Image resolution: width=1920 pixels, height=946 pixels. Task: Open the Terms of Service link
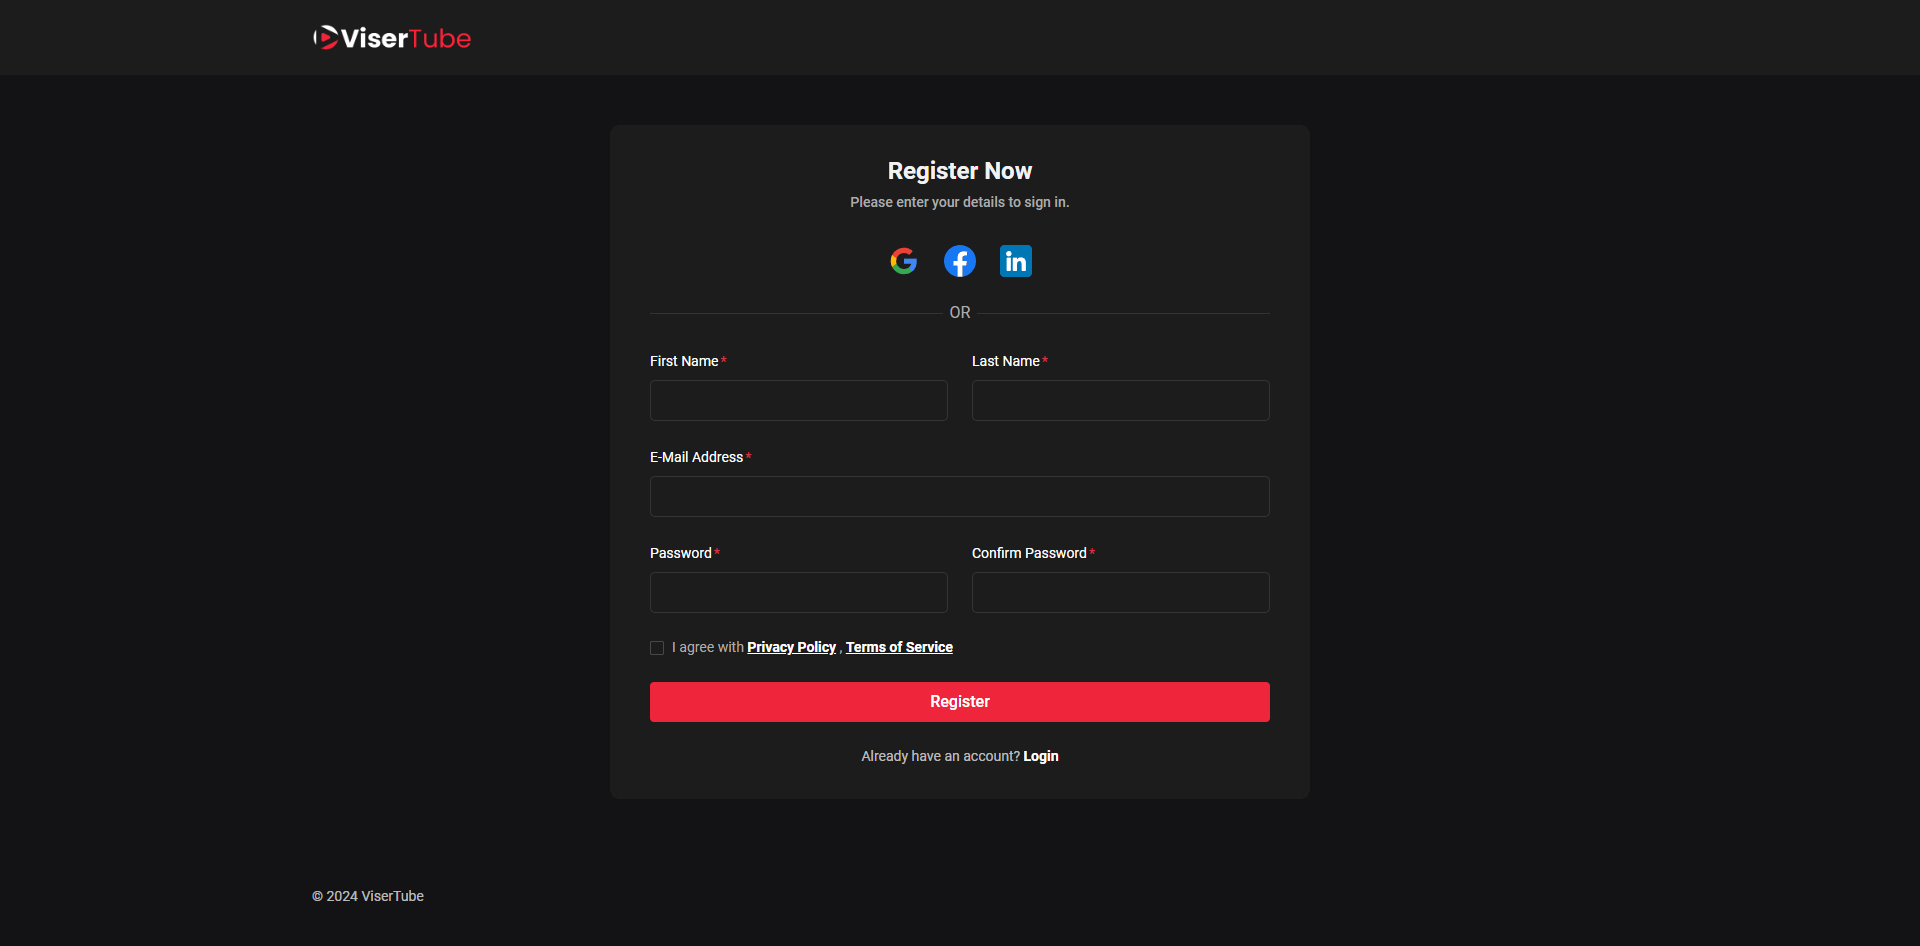899,647
